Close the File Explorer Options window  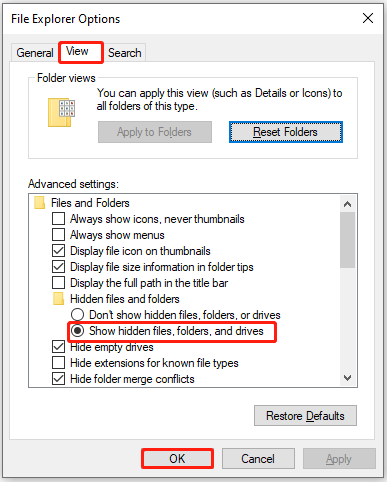[368, 18]
